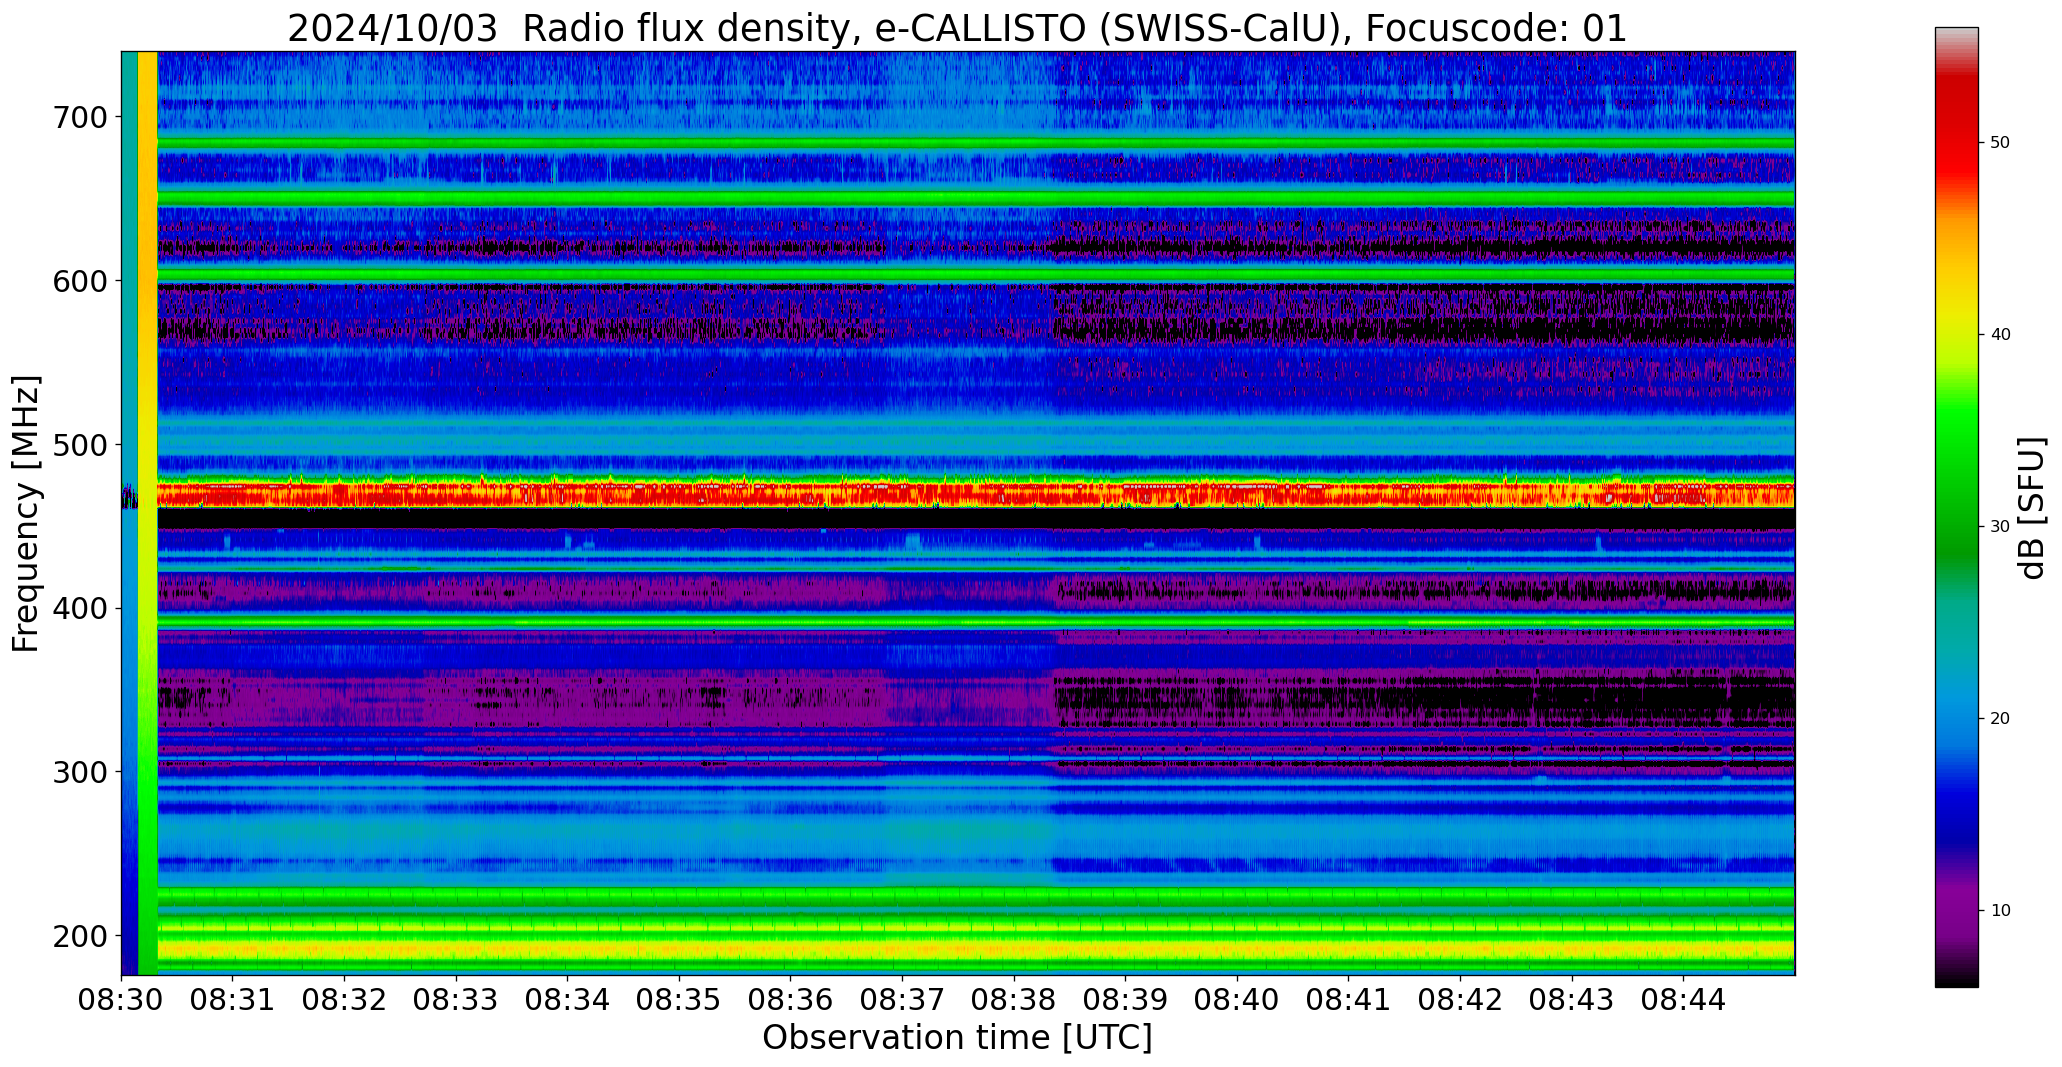Click the yellow band just below 200 MHz
The width and height of the screenshot is (2062, 1067).
(x=976, y=948)
